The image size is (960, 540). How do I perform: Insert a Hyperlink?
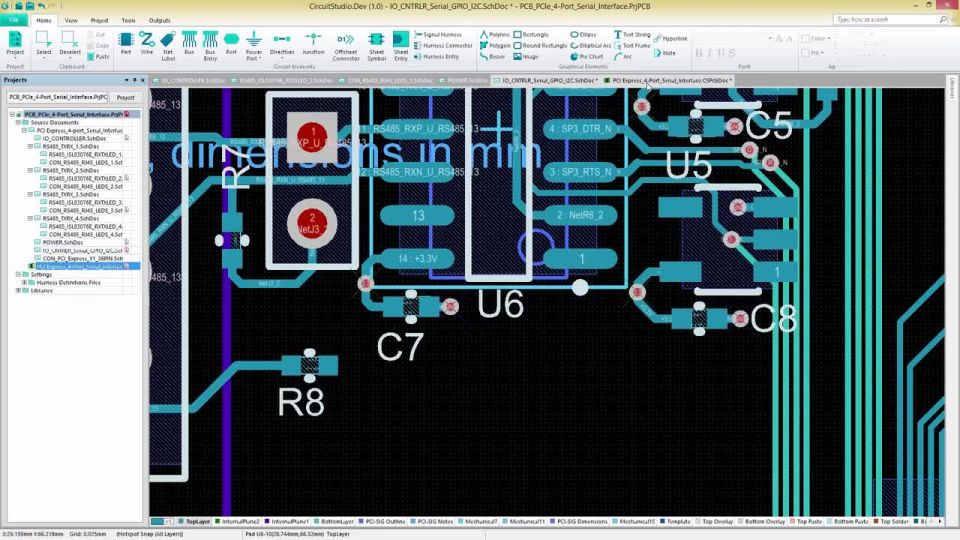pos(670,39)
